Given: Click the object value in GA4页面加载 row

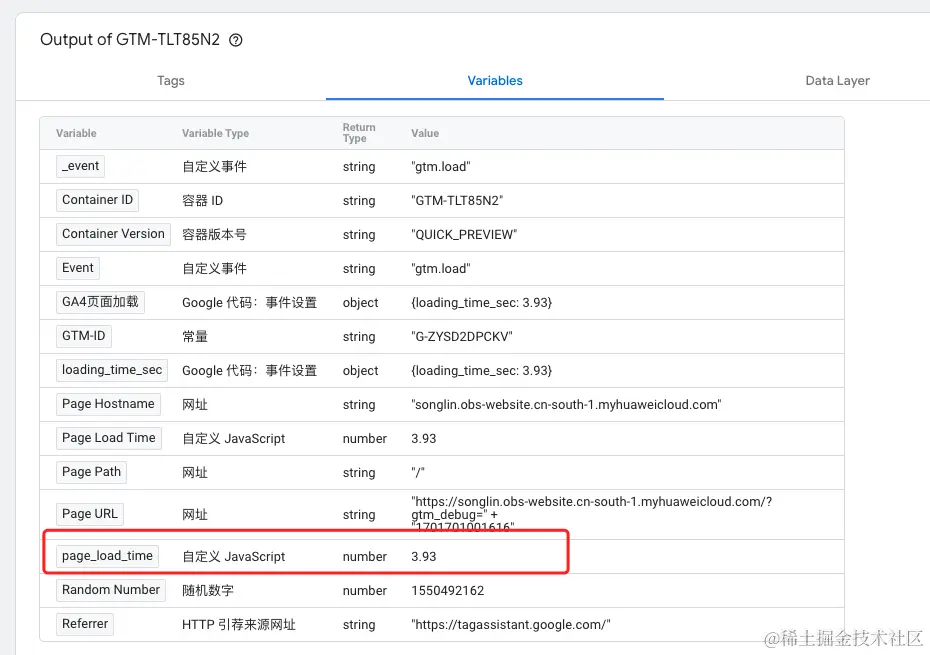Looking at the screenshot, I should [481, 303].
